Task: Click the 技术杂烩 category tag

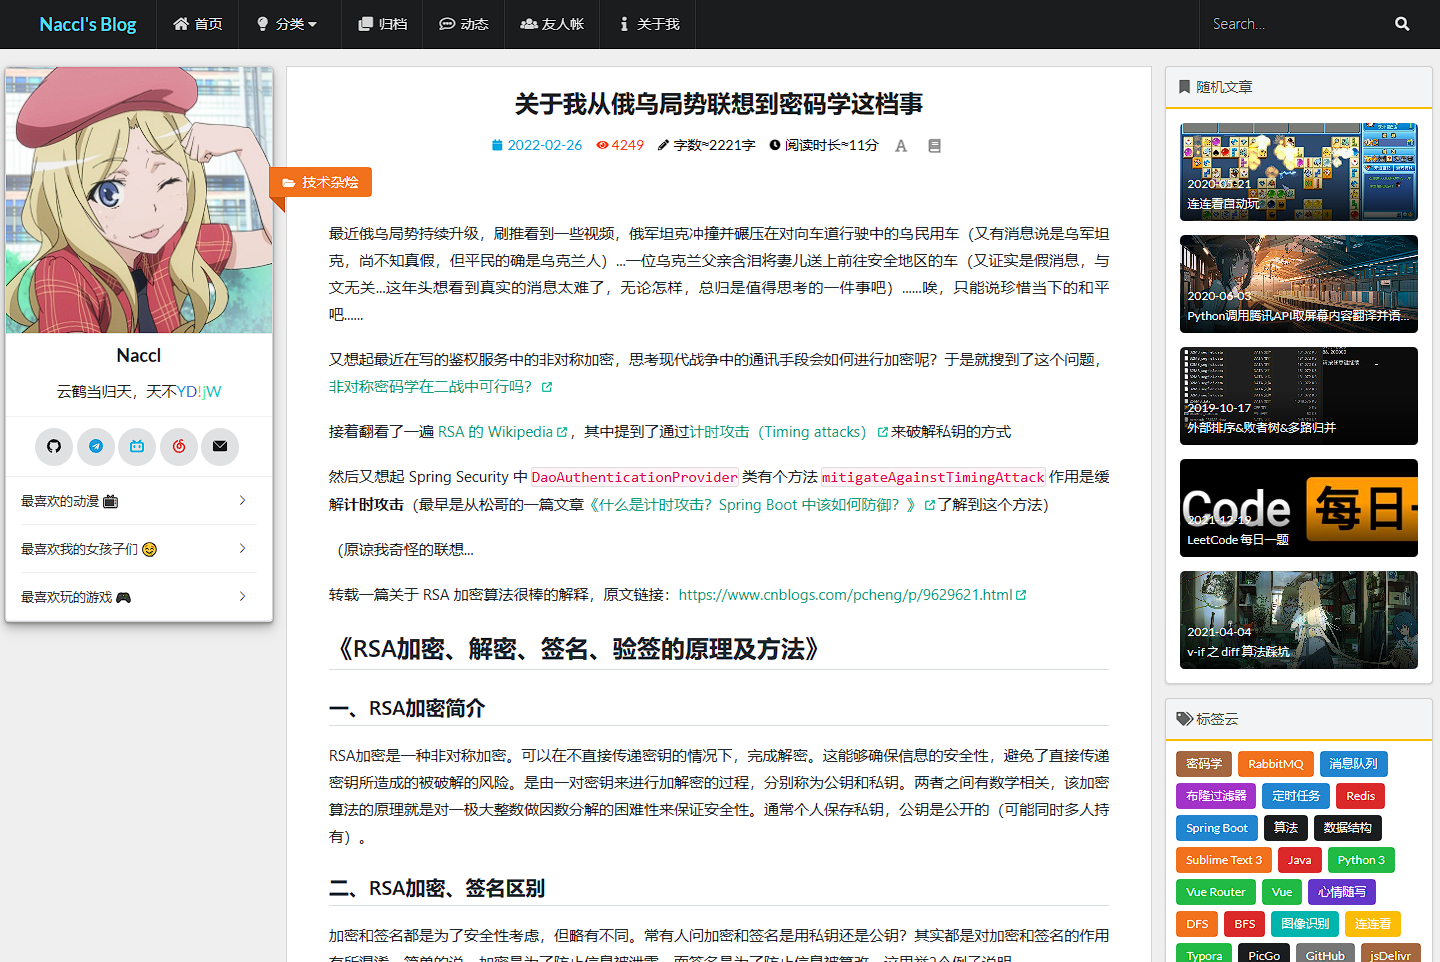Action: [321, 182]
